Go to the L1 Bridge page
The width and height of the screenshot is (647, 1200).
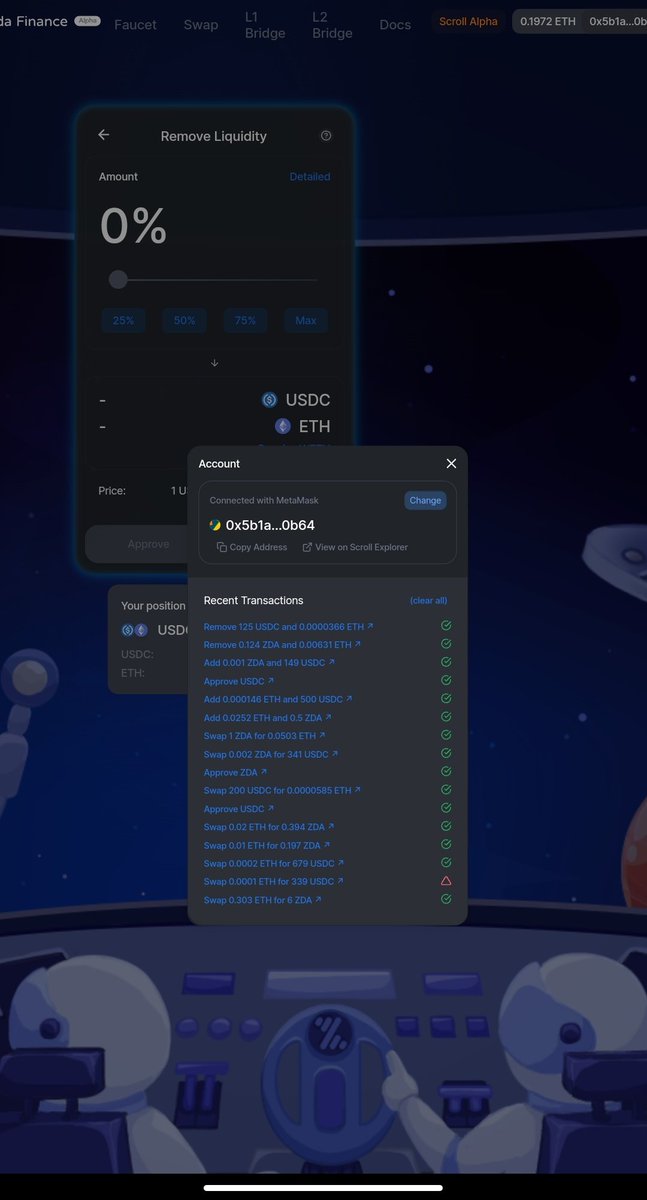(265, 25)
